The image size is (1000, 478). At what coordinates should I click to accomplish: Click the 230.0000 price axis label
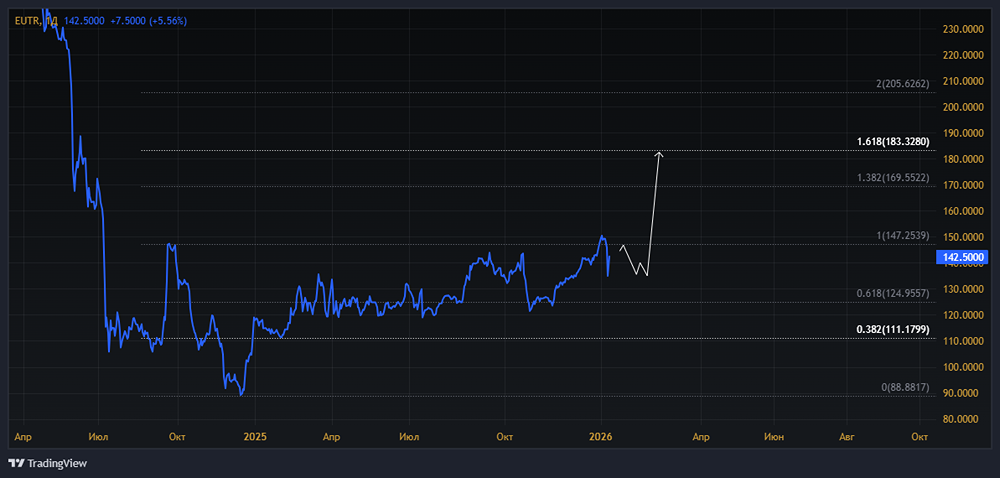coord(964,29)
